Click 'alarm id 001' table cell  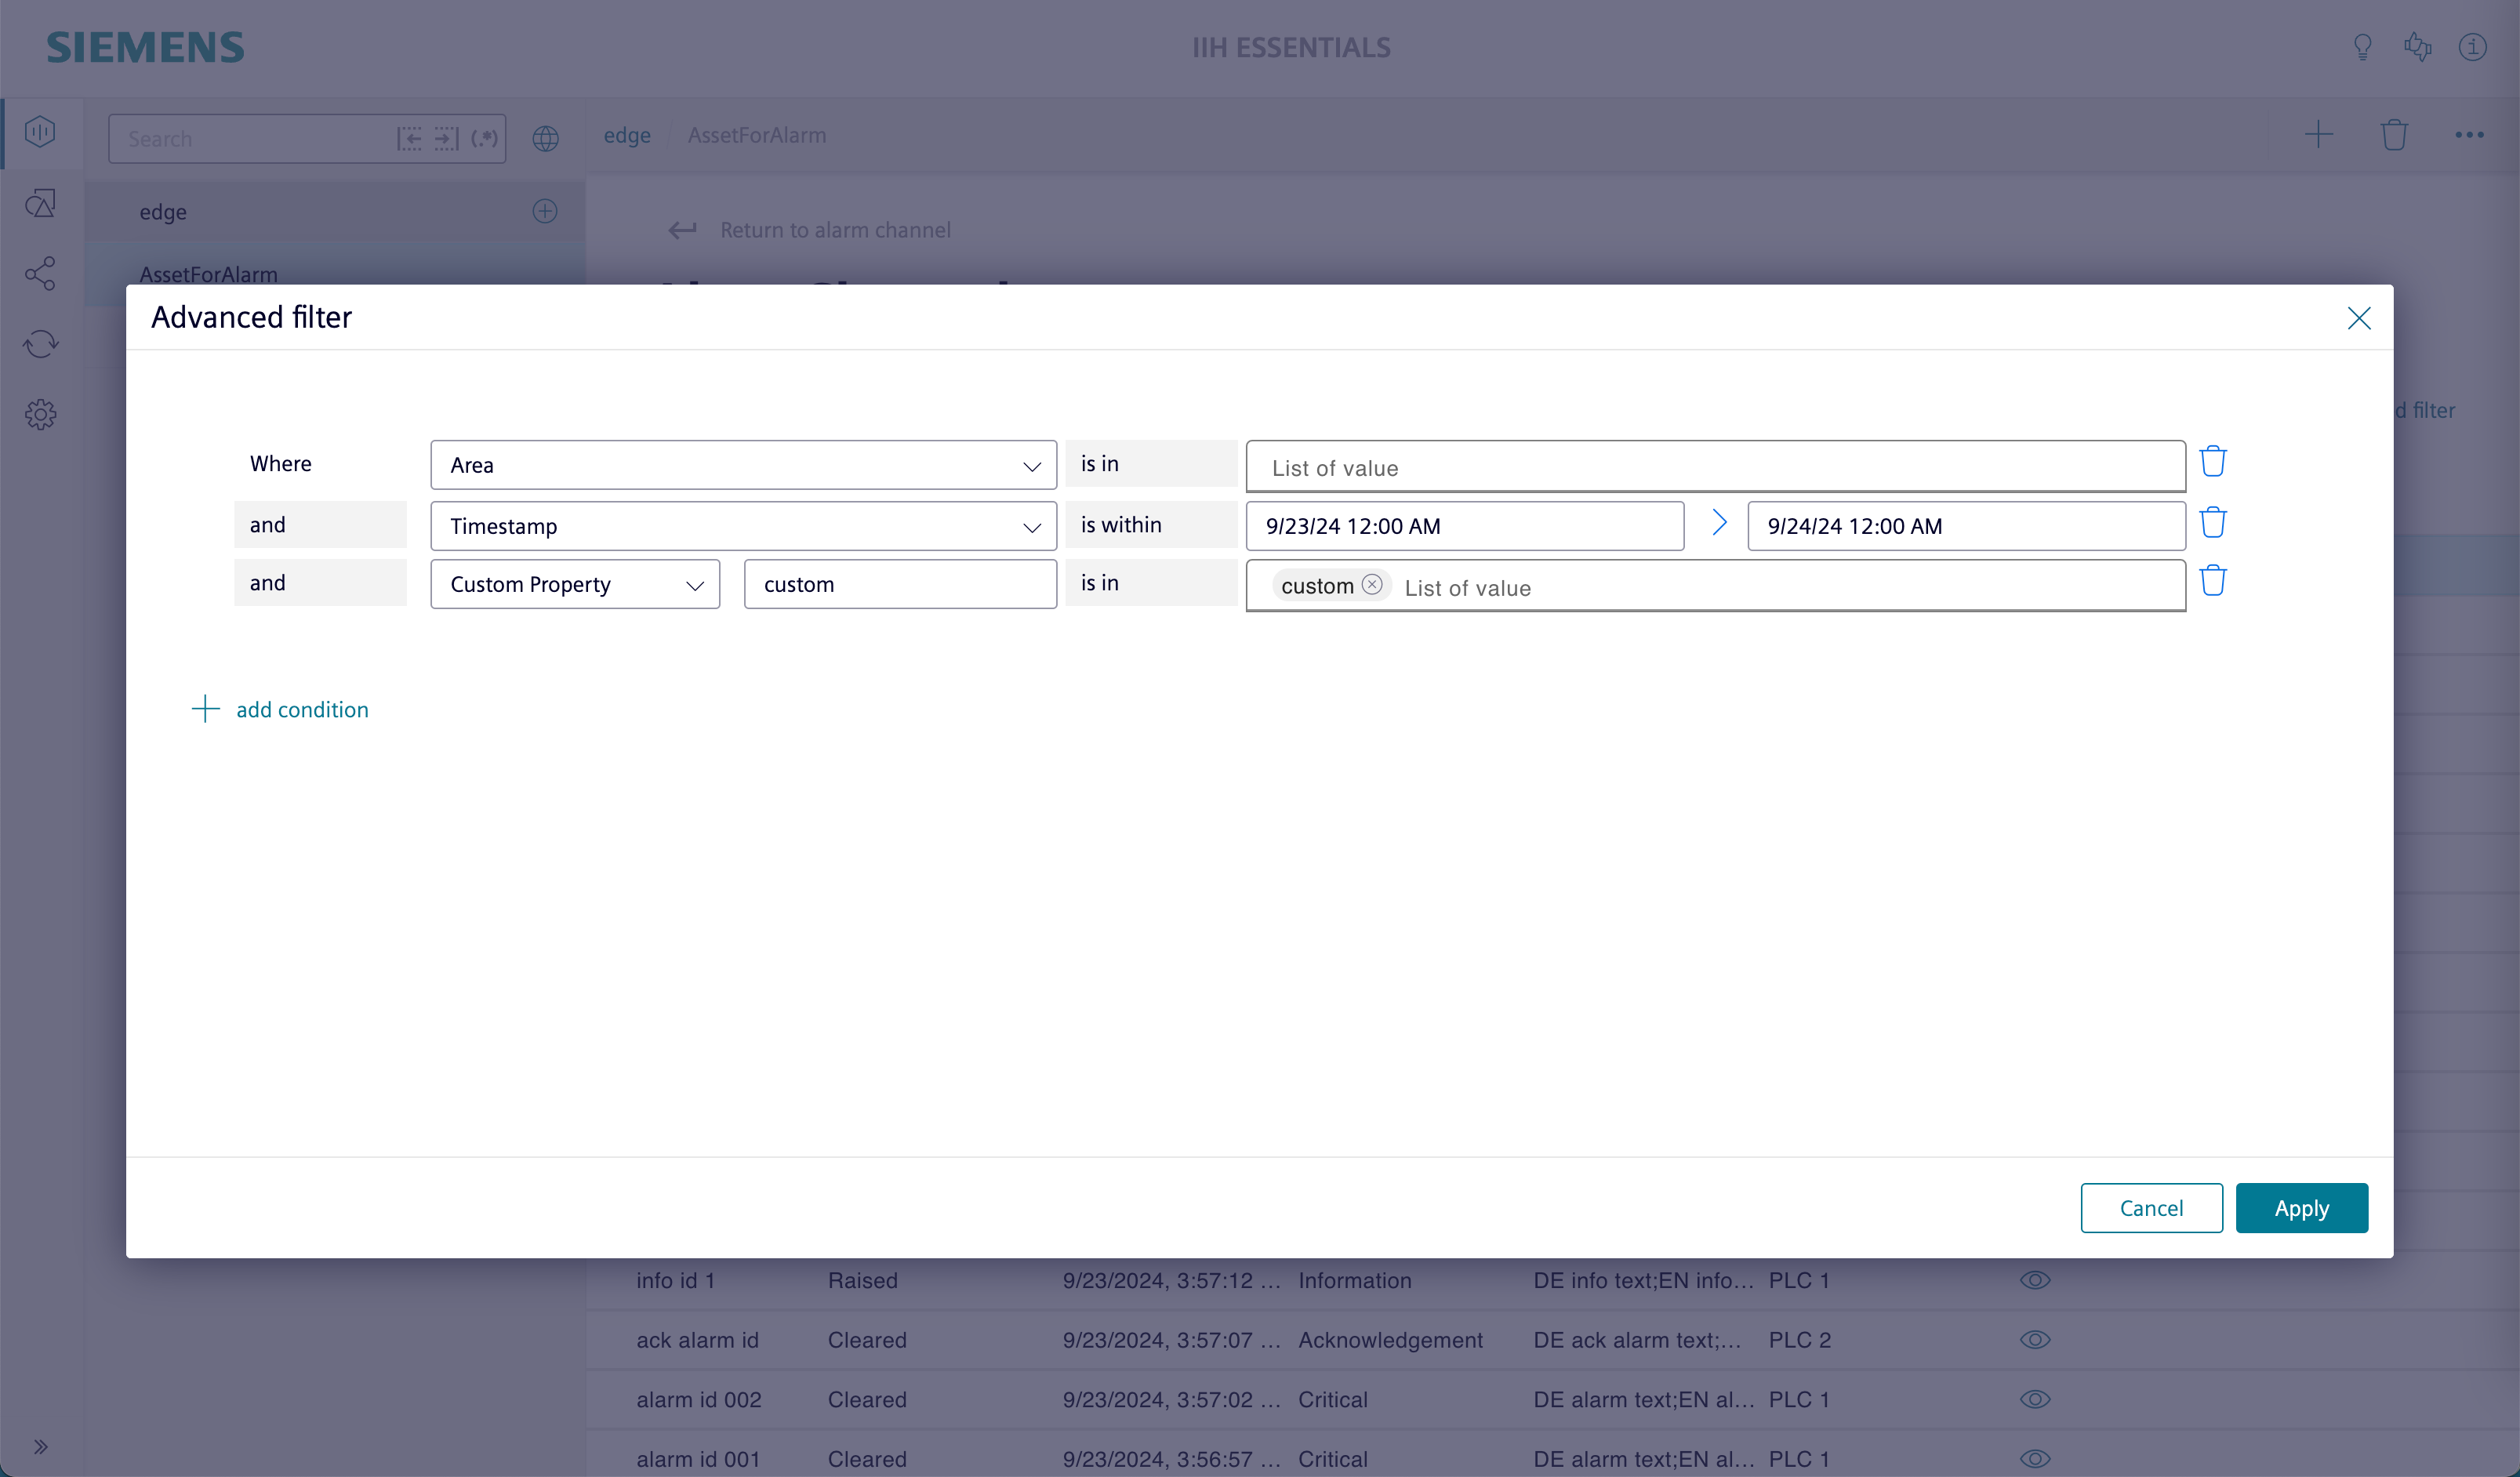698,1459
